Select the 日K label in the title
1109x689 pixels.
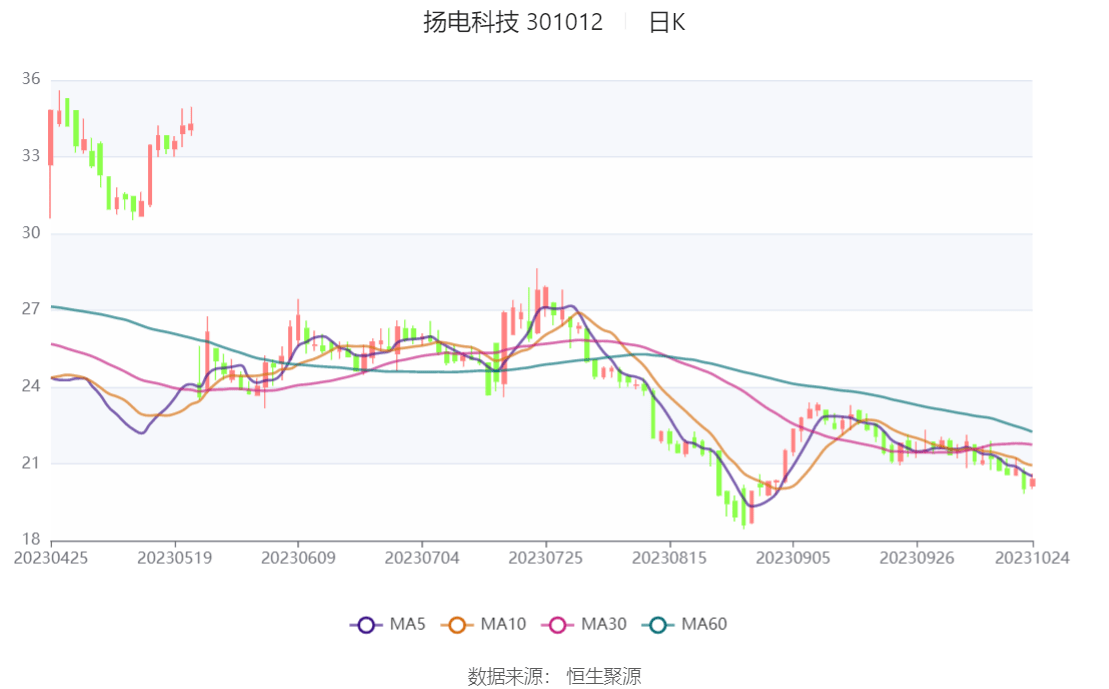(x=667, y=23)
